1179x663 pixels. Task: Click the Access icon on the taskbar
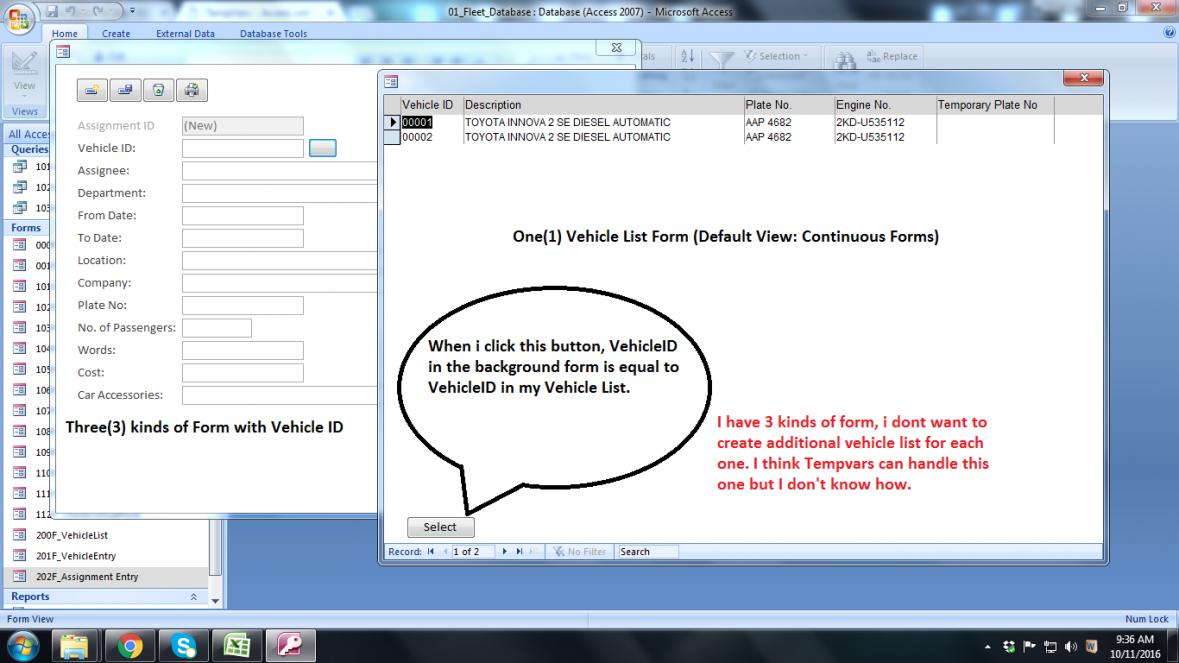coord(290,646)
